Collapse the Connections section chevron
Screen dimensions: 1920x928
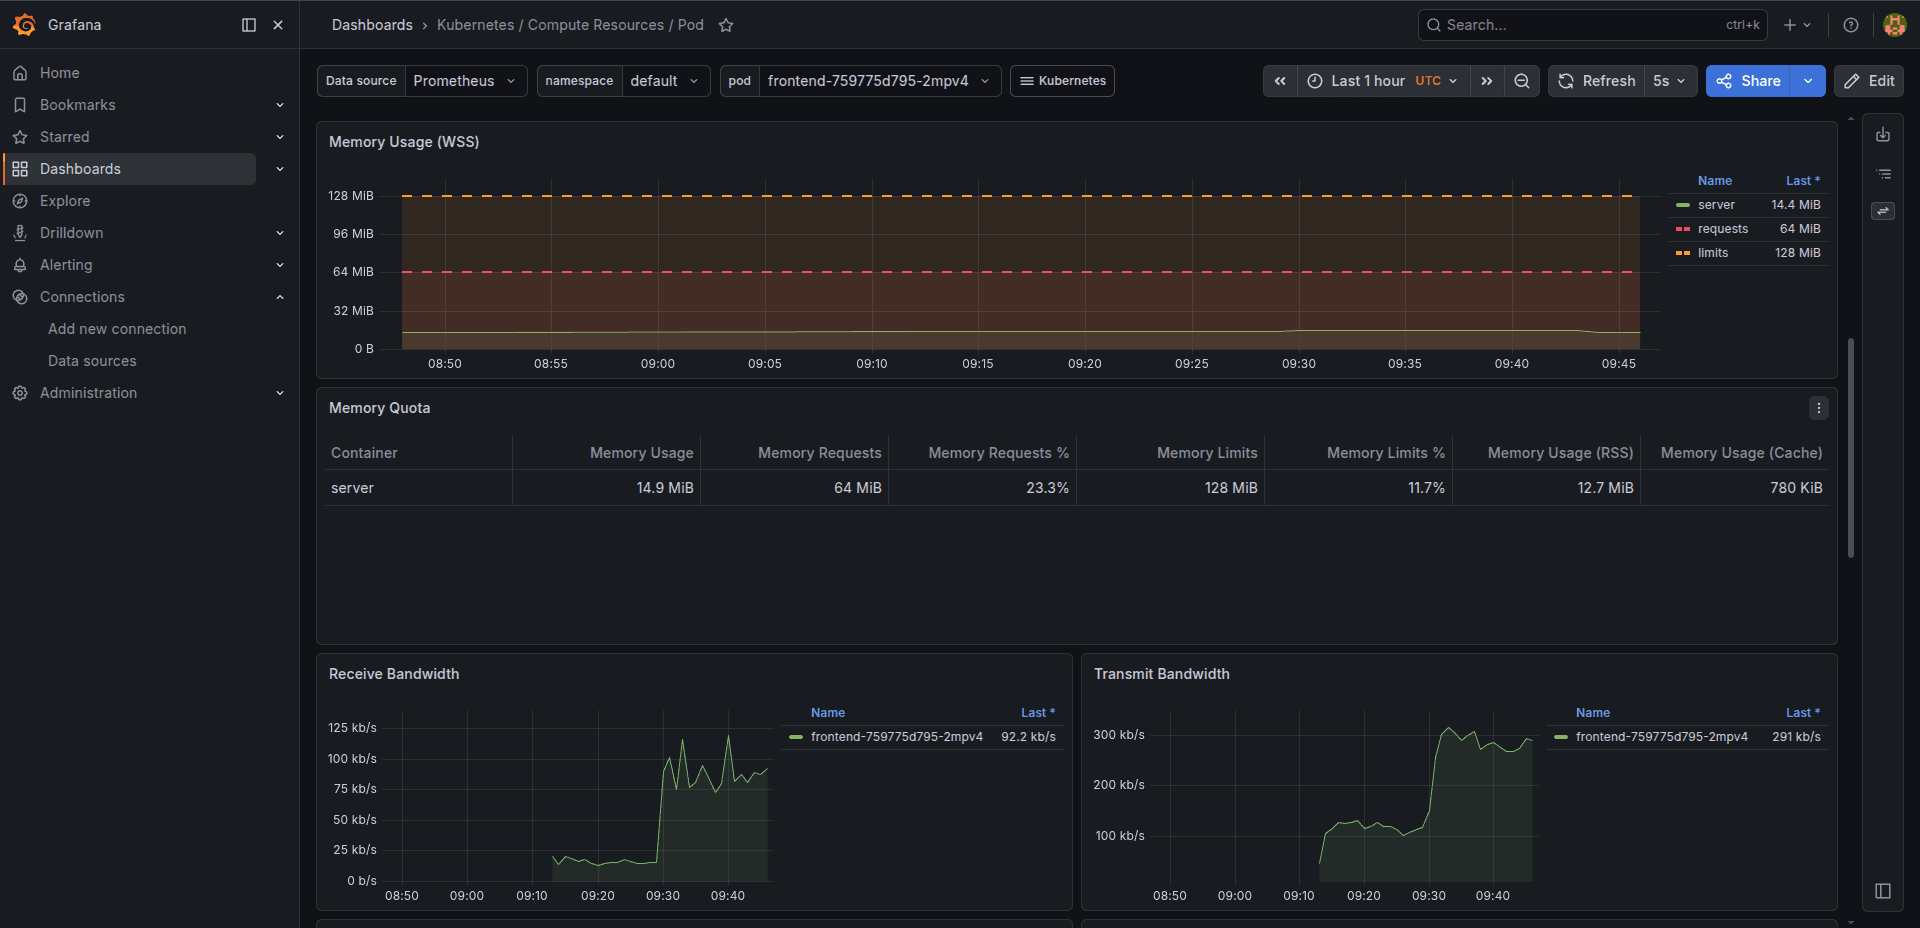(280, 297)
